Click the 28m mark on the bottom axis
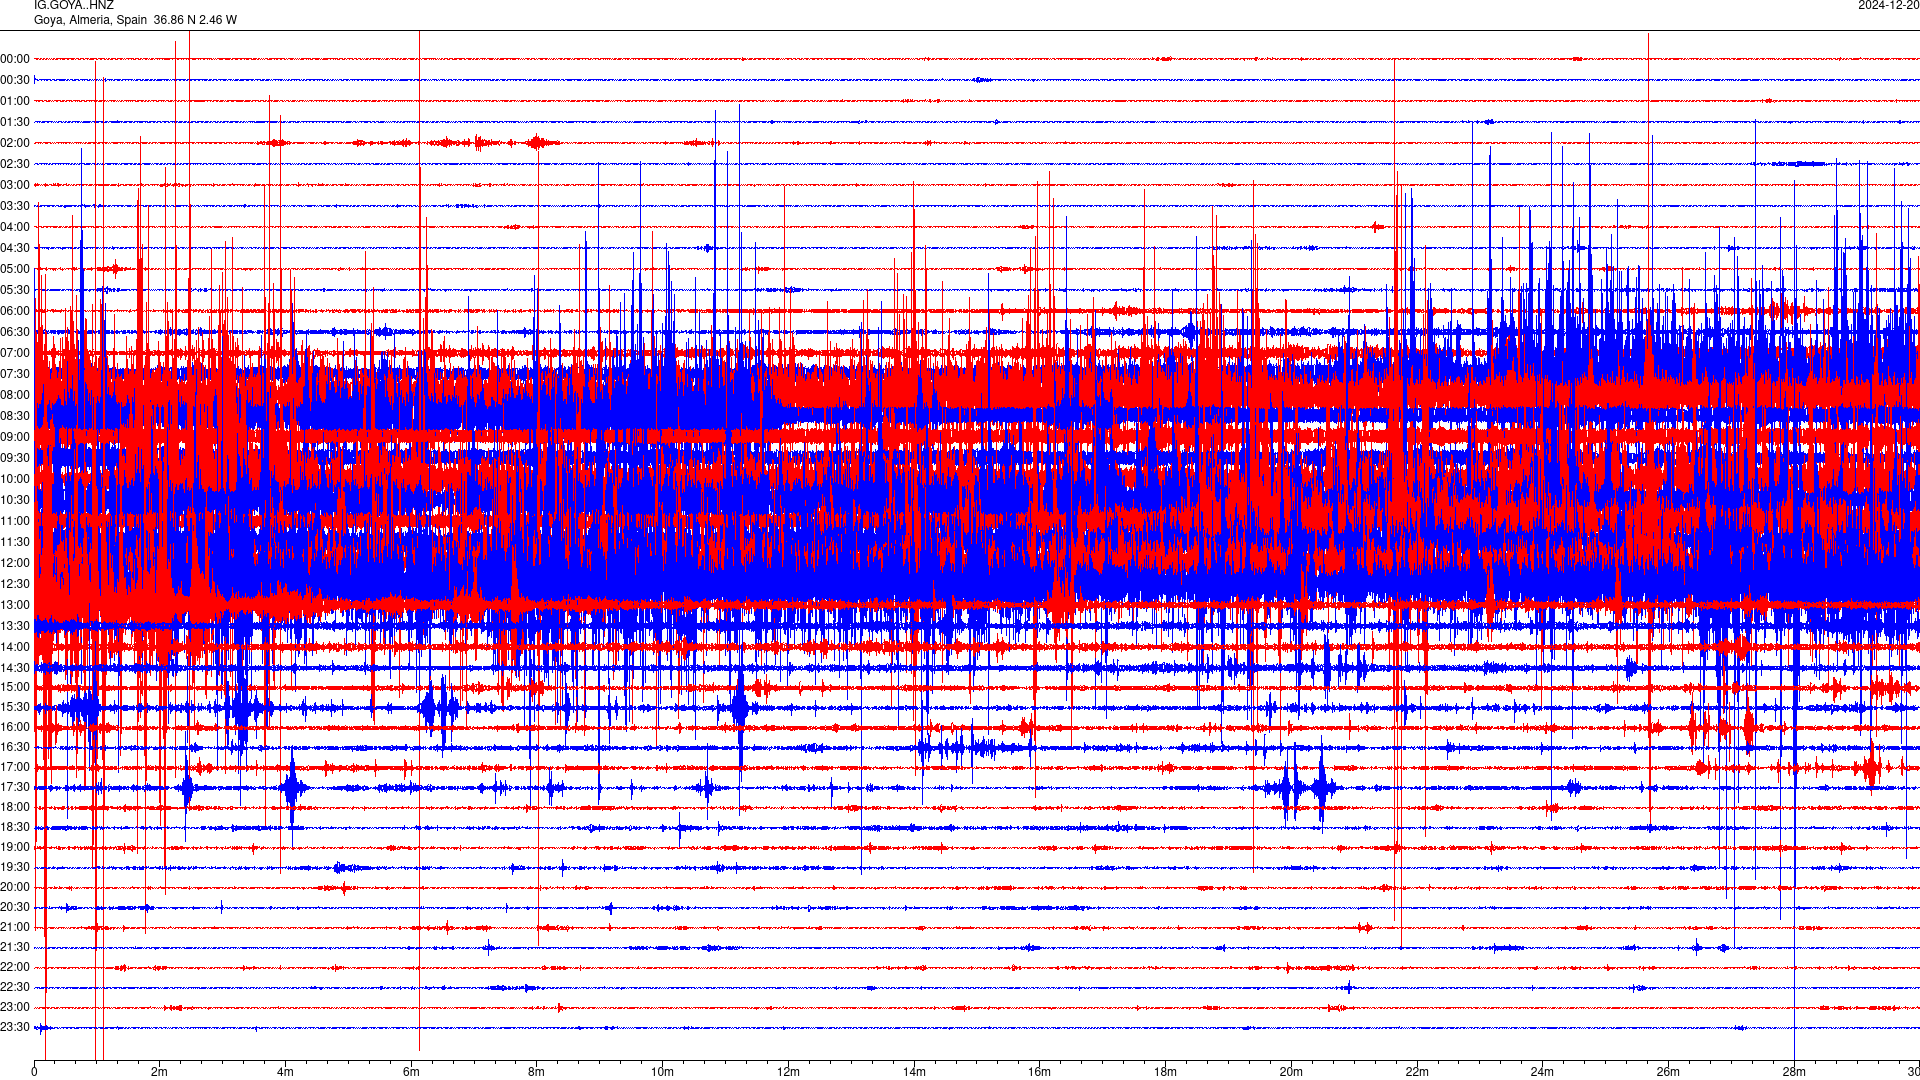 [1794, 1072]
